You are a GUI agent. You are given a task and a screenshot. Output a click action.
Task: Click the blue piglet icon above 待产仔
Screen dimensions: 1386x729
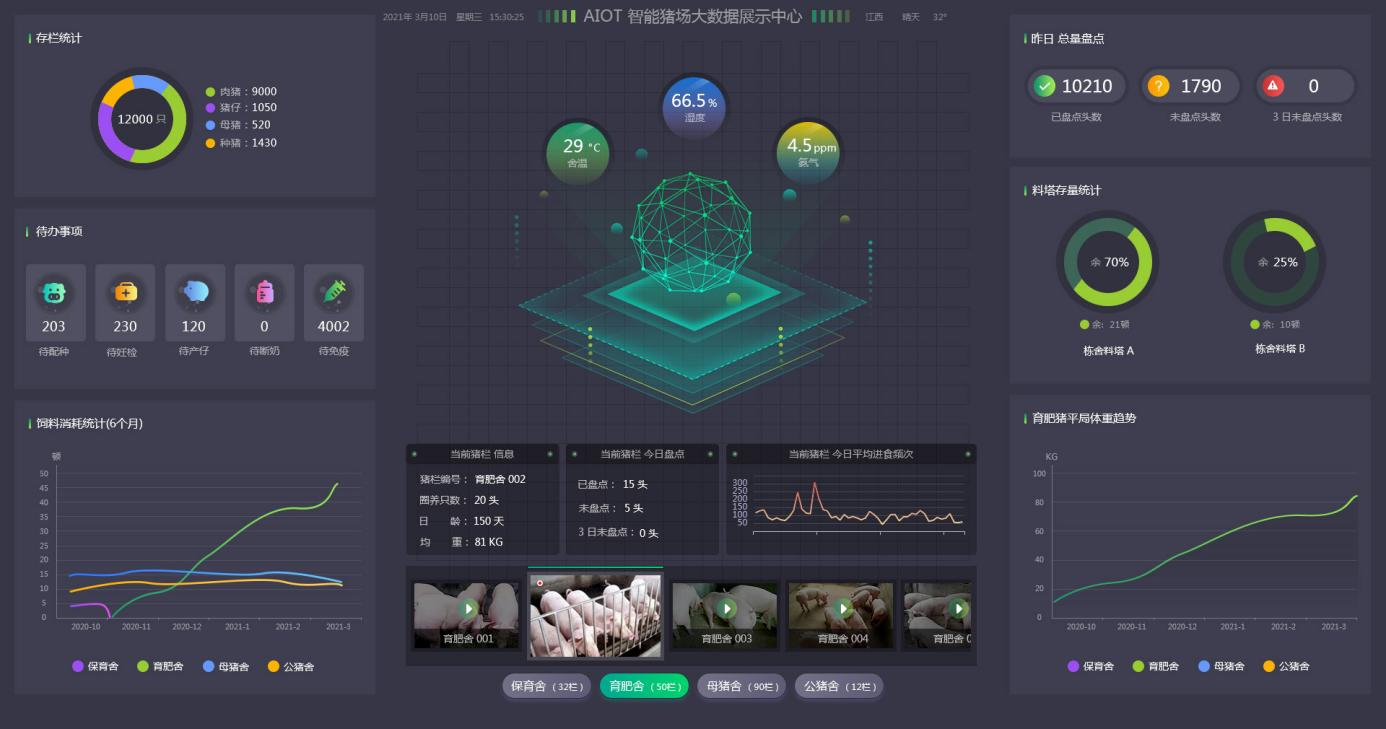[195, 292]
